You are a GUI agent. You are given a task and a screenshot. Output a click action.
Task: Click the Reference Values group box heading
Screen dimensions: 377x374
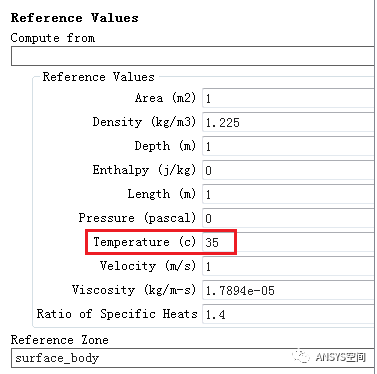[99, 77]
